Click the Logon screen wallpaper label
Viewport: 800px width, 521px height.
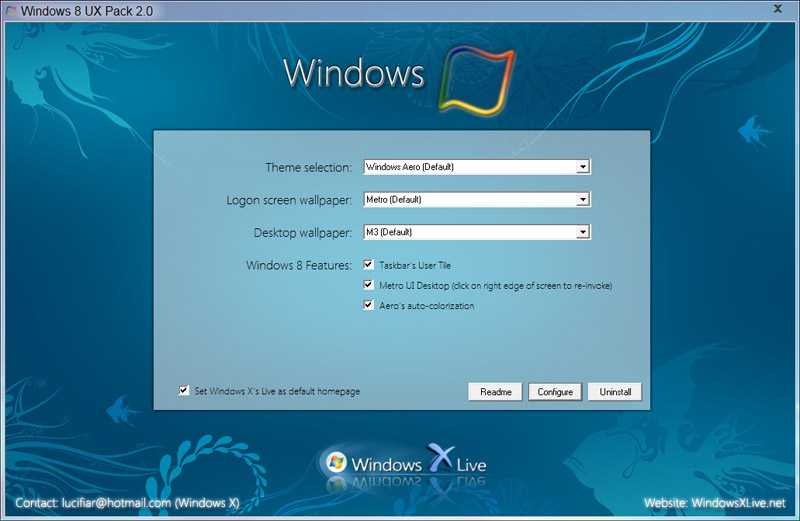coord(289,200)
